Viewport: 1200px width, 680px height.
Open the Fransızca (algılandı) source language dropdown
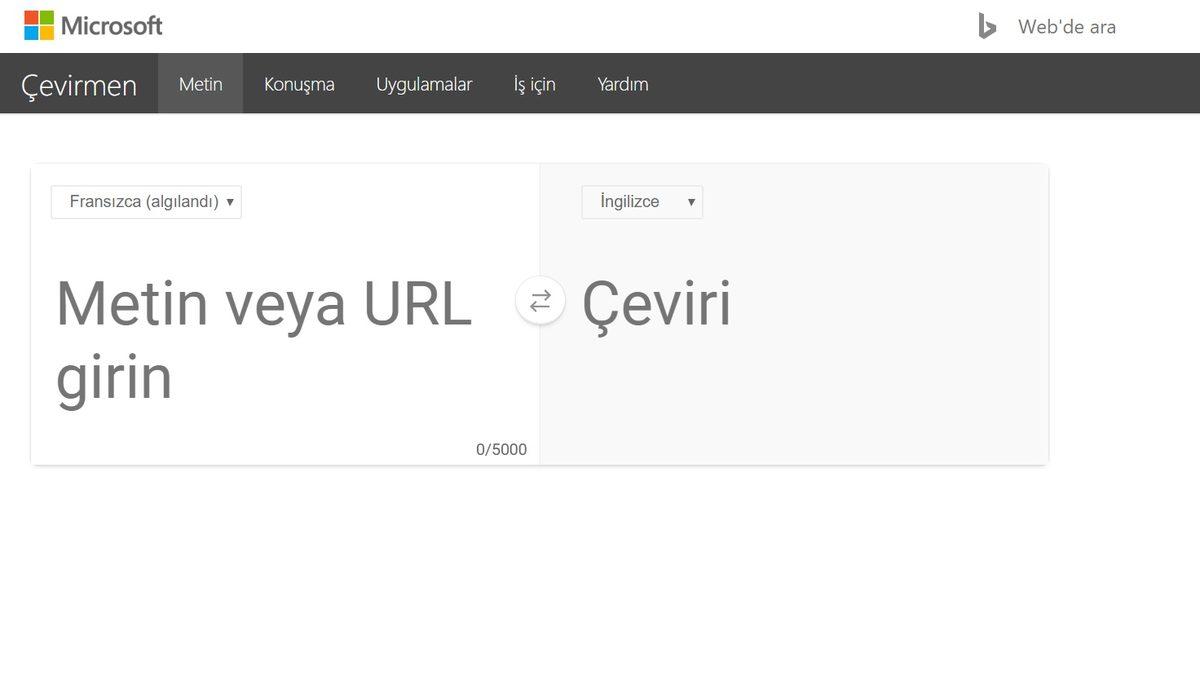tap(145, 201)
